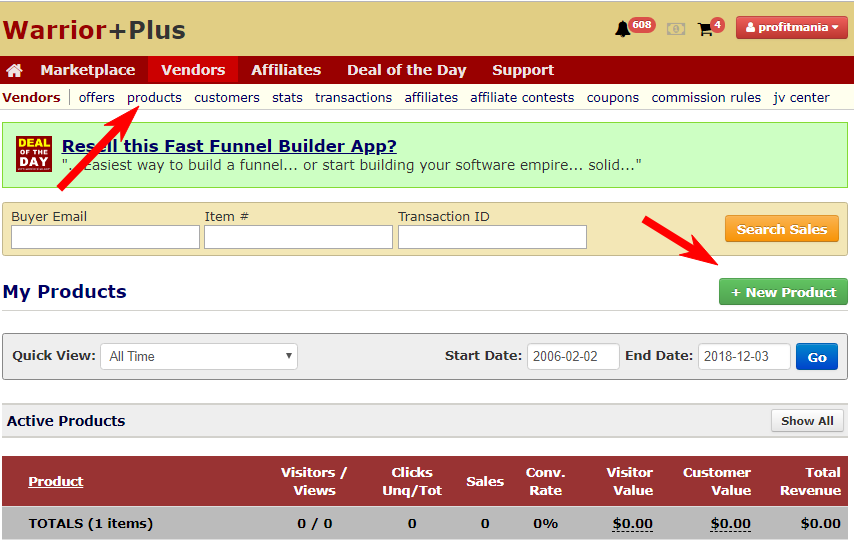Open Resell this Fast Funnel Builder App link
This screenshot has height=540, width=854.
click(229, 146)
